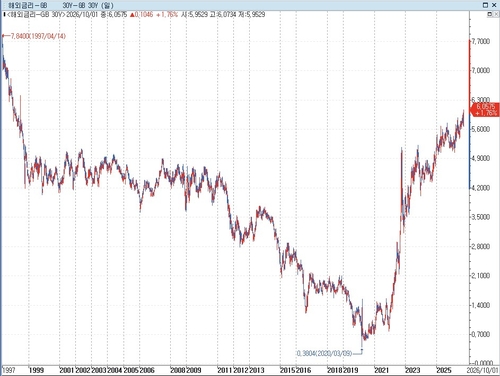Click the 2026/10/01 end date on axis
500x376 pixels.
tap(482, 370)
